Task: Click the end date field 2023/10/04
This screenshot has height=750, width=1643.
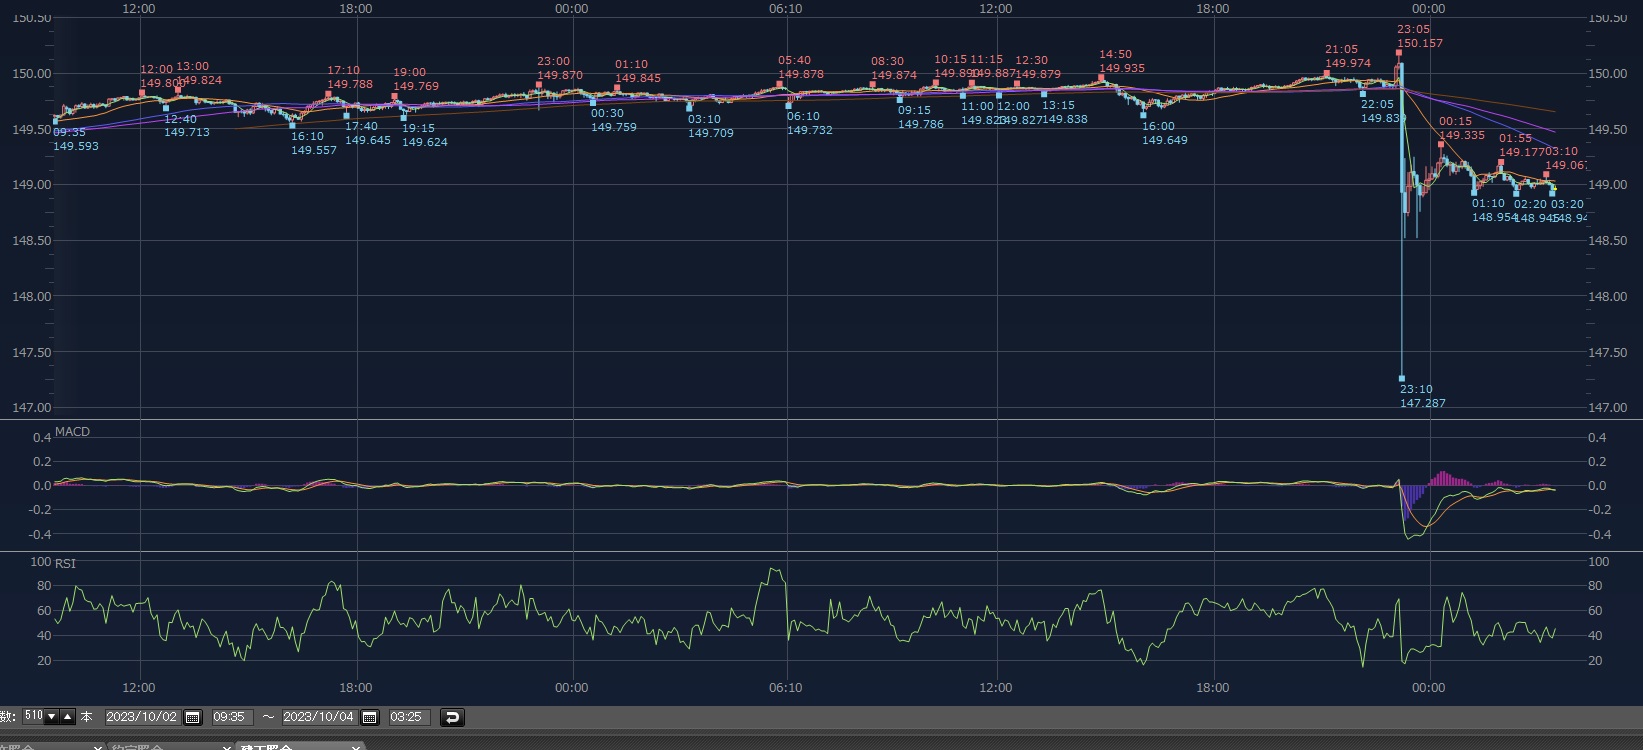Action: 318,717
